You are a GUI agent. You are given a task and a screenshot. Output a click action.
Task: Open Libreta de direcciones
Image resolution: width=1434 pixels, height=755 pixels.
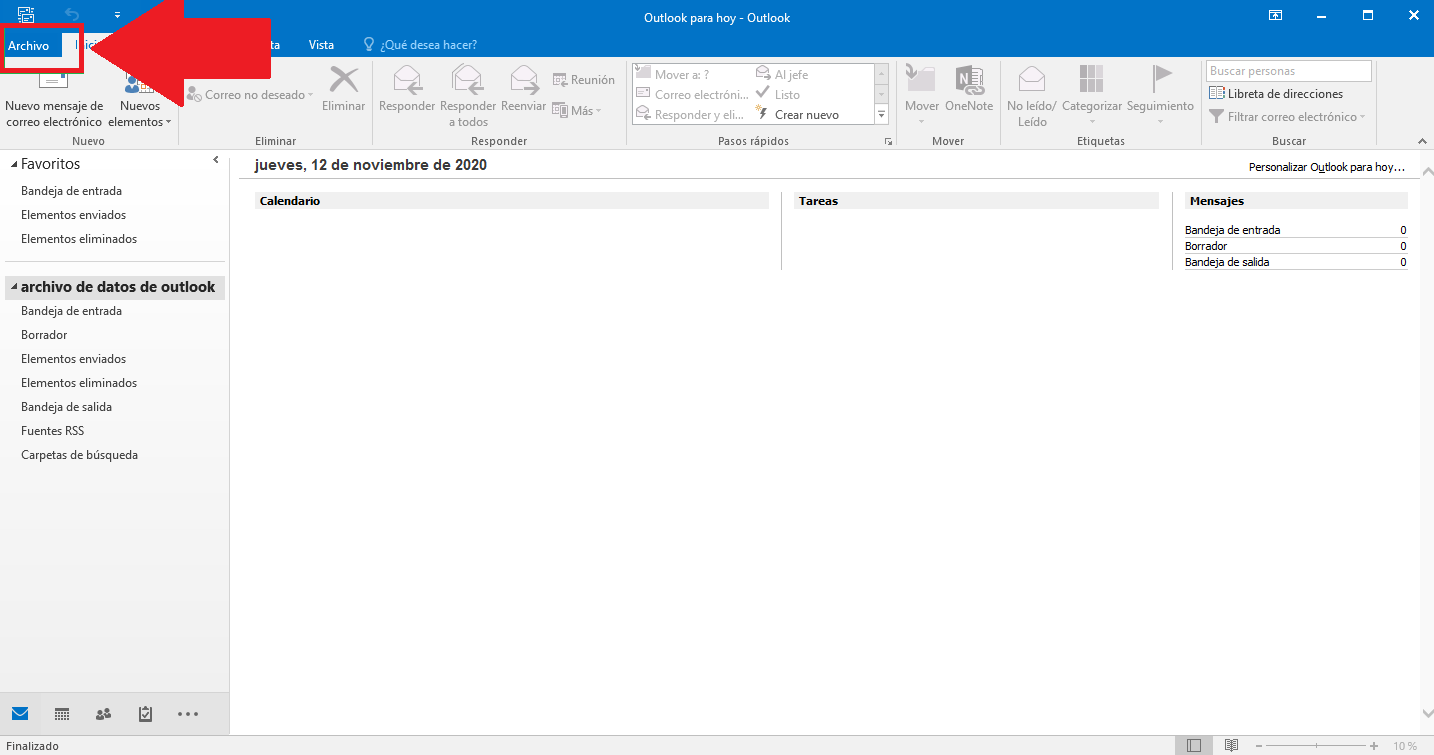pos(1276,94)
